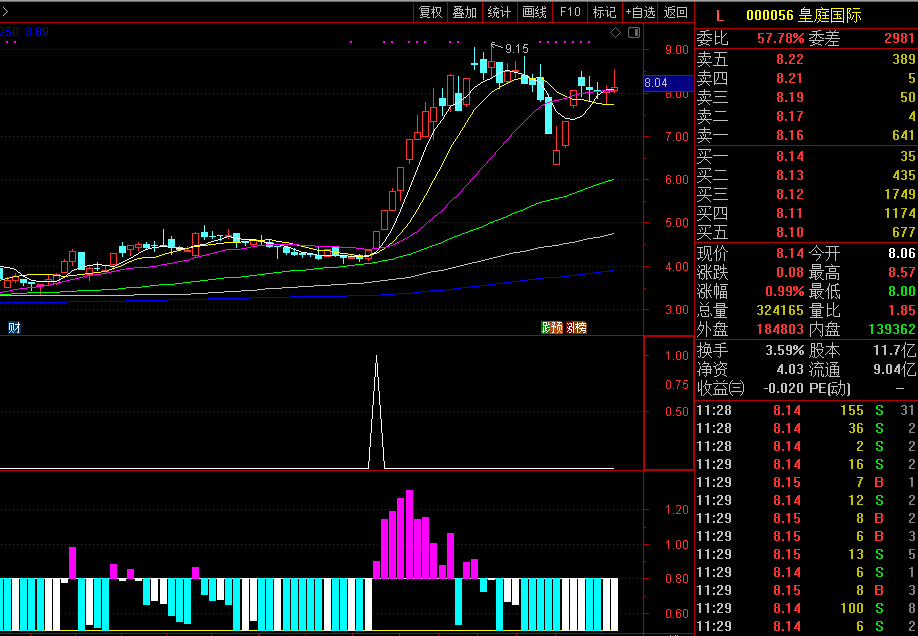The height and width of the screenshot is (636, 918).
Task: Open the 统计 statistics menu
Action: 499,12
